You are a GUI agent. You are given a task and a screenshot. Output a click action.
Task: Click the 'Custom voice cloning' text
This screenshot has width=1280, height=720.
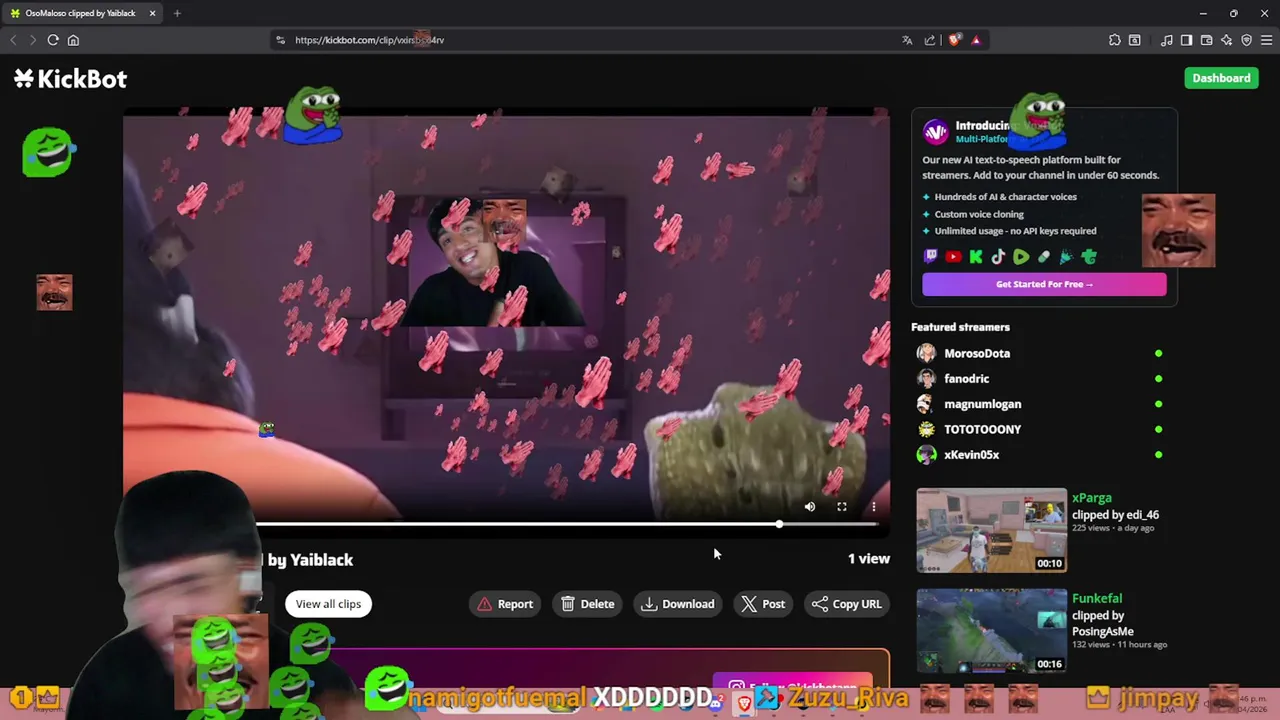click(979, 214)
